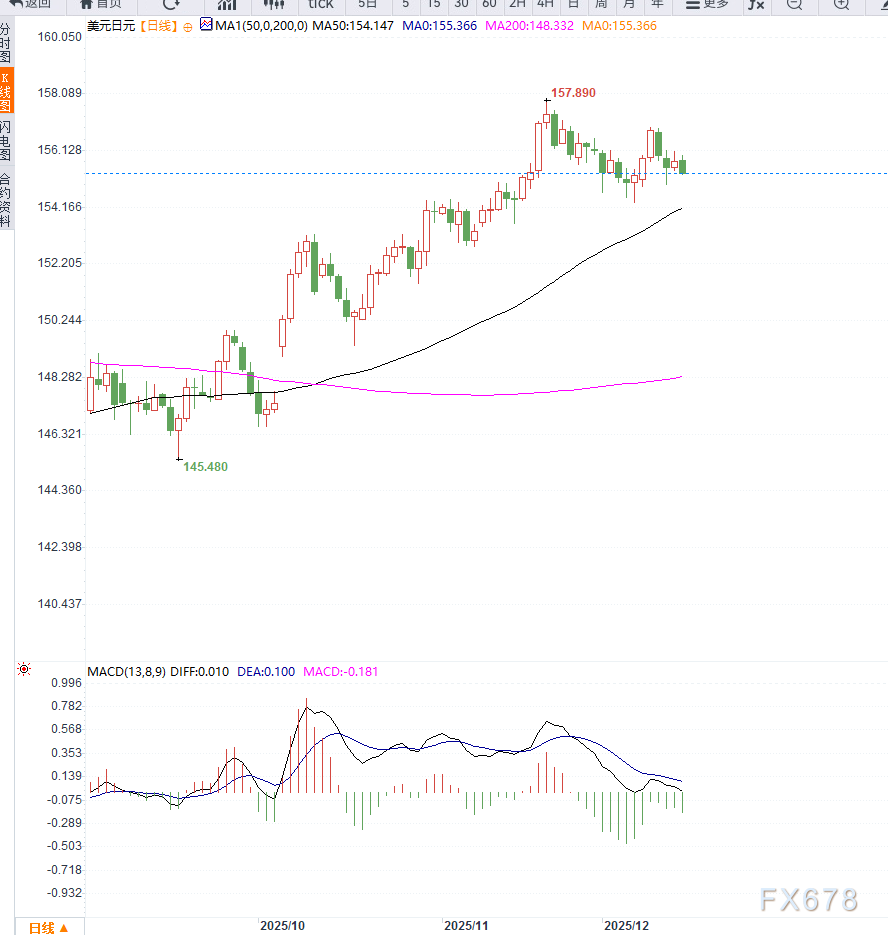Click the MA indicator chart icon

207,25
